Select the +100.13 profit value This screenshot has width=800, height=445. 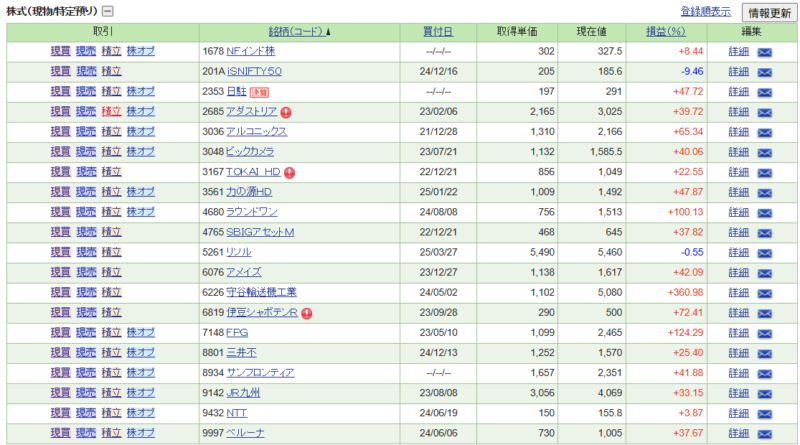(x=685, y=212)
